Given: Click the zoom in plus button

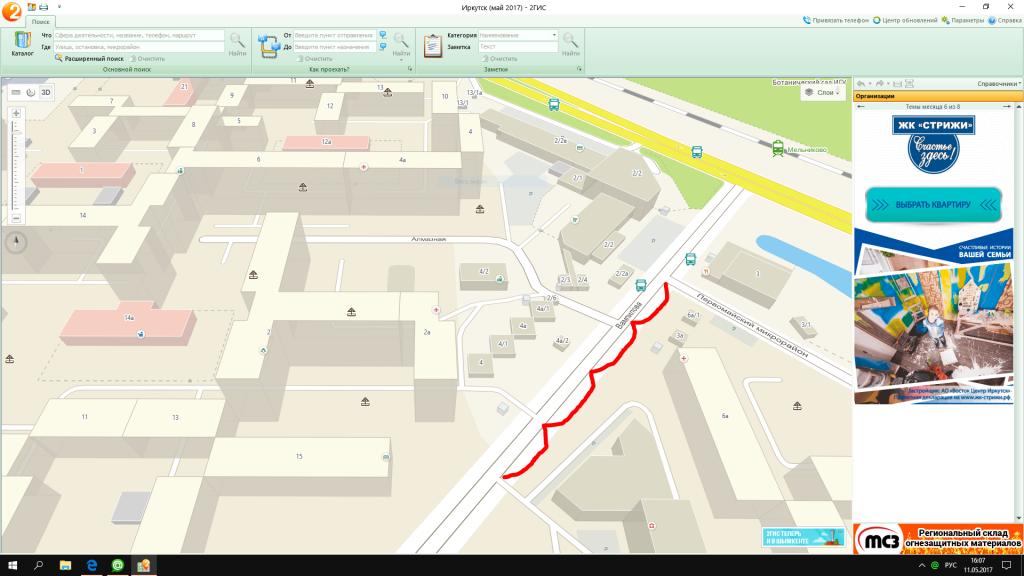Looking at the screenshot, I should click(x=16, y=113).
